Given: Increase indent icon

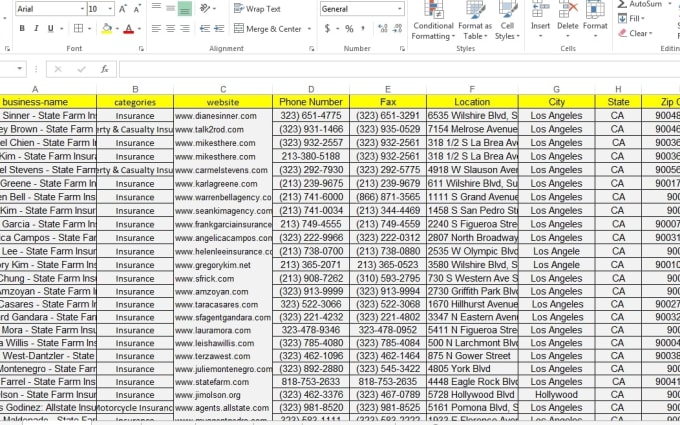Looking at the screenshot, I should tap(219, 29).
